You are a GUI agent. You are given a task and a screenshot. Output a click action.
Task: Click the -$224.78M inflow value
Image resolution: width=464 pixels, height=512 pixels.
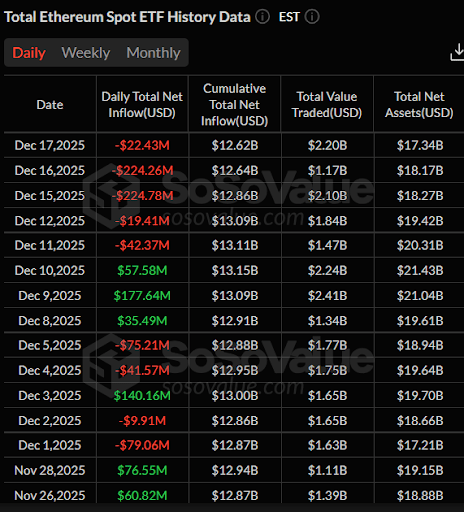click(142, 195)
